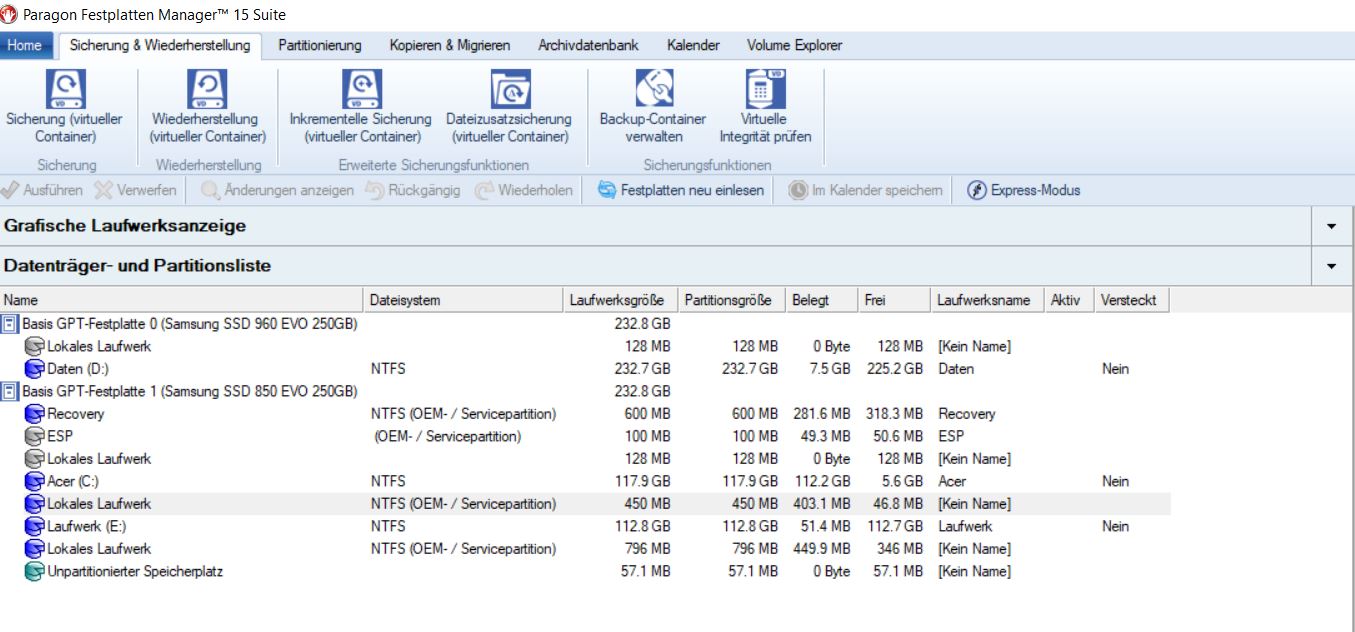Select the 796 MB Lokales Laufwerk row icon
The image size is (1355, 632).
click(35, 549)
